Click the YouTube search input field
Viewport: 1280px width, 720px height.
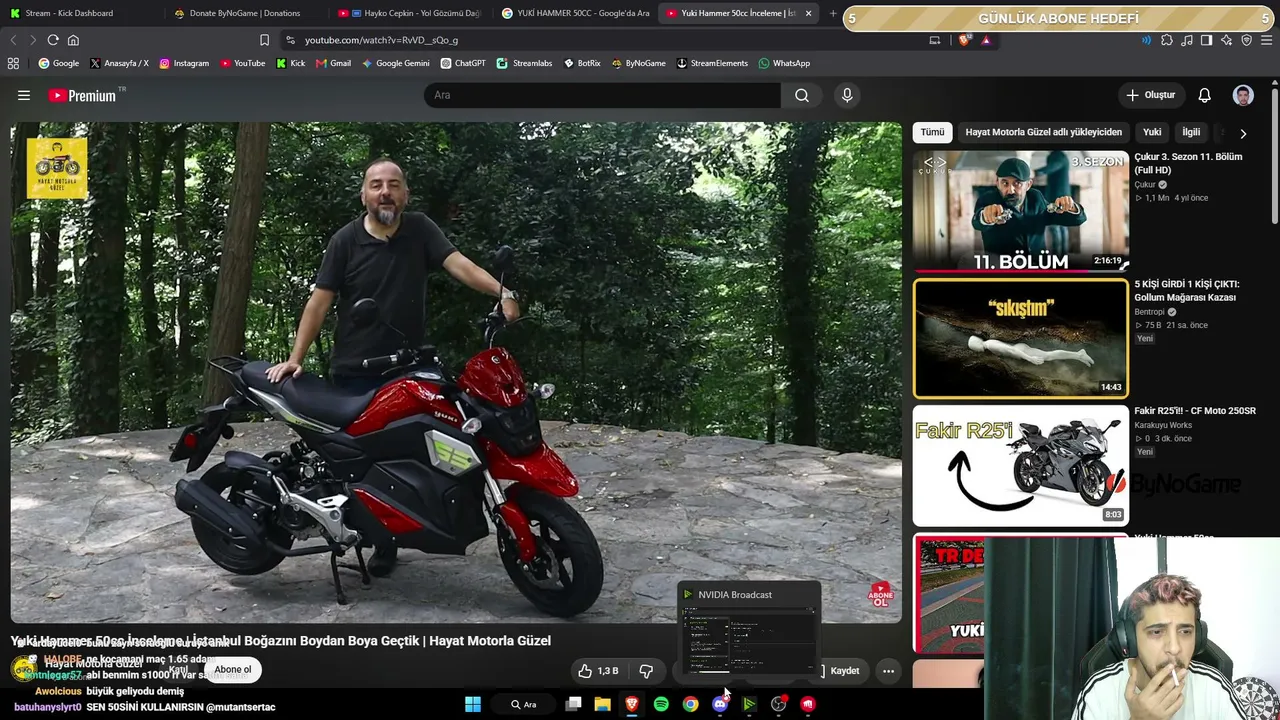pos(602,95)
